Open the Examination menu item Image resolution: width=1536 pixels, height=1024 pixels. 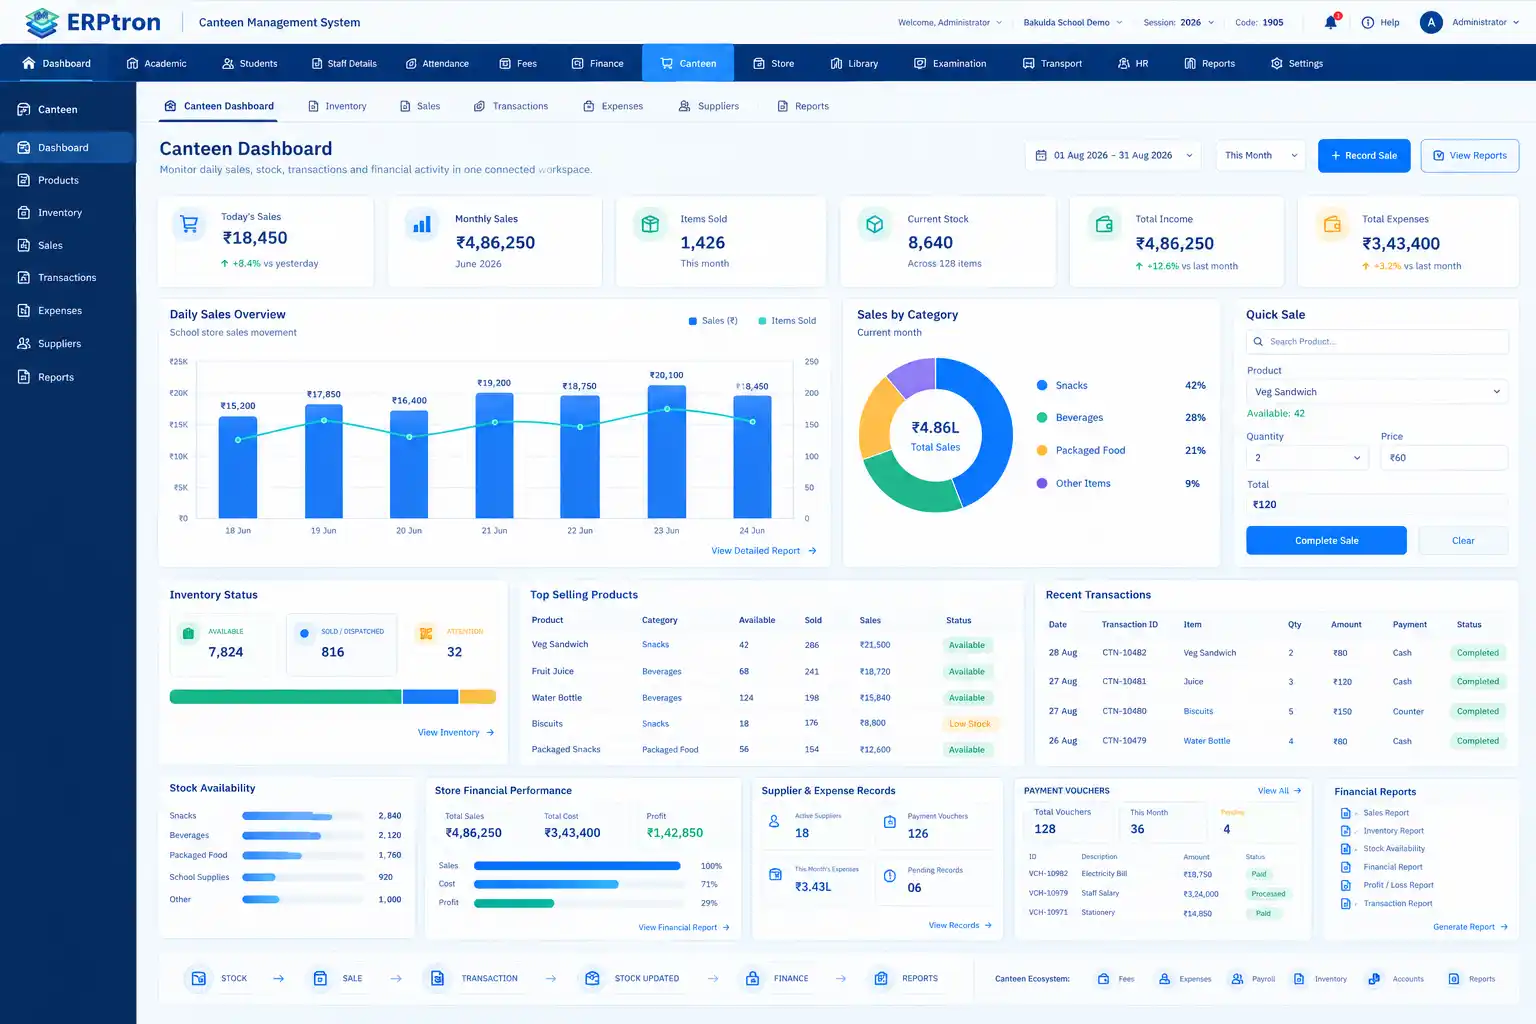950,63
